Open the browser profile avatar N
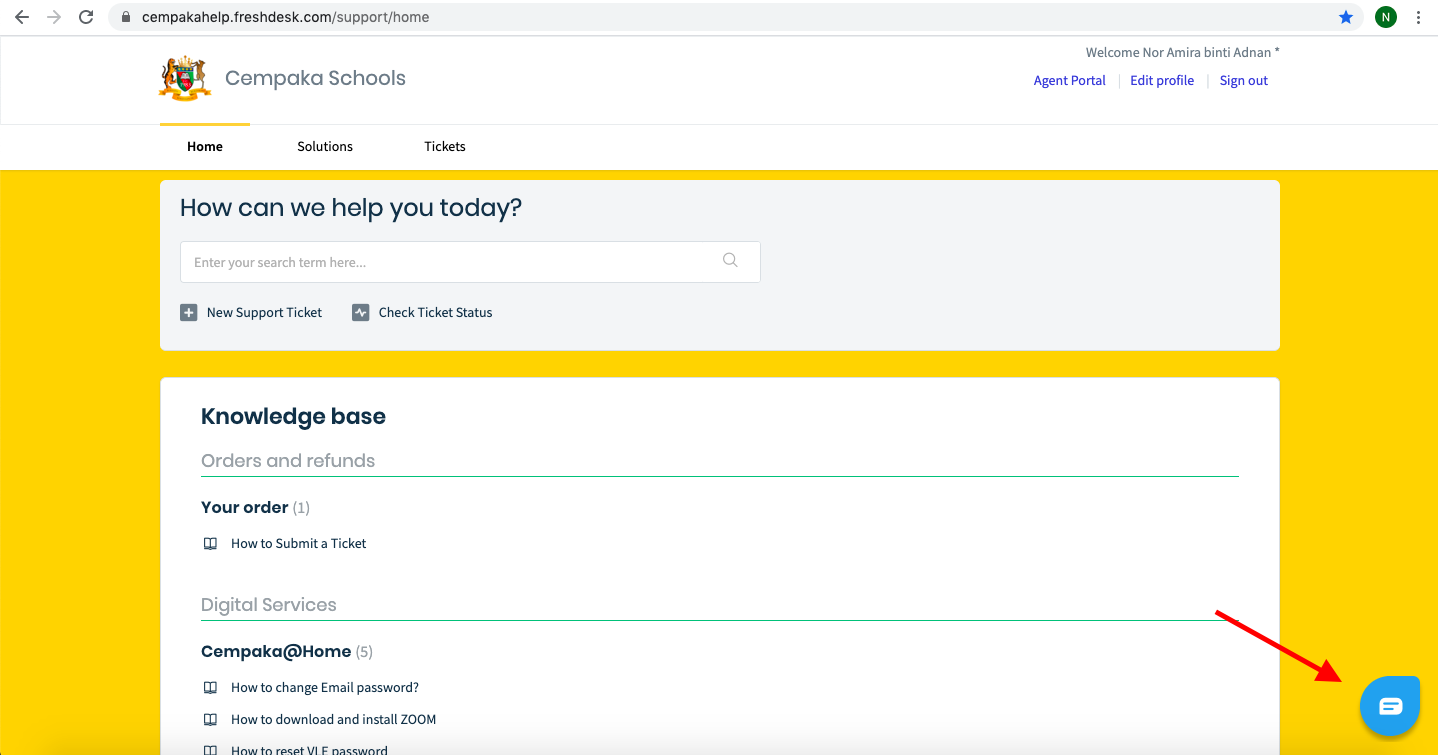This screenshot has height=755, width=1438. coord(1385,17)
